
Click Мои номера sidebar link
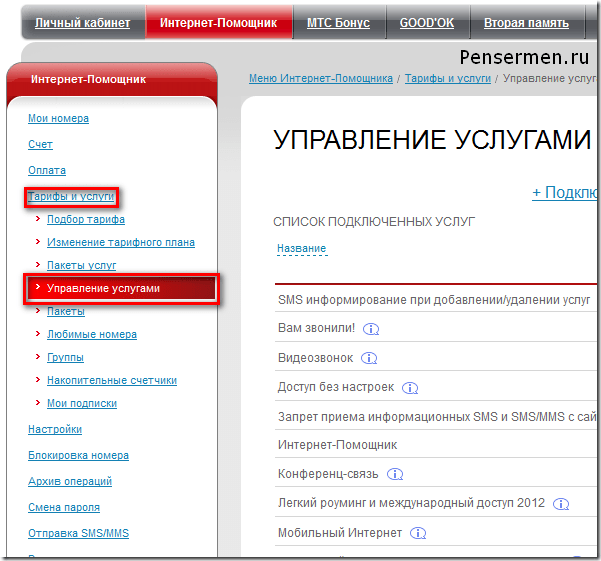tap(58, 118)
